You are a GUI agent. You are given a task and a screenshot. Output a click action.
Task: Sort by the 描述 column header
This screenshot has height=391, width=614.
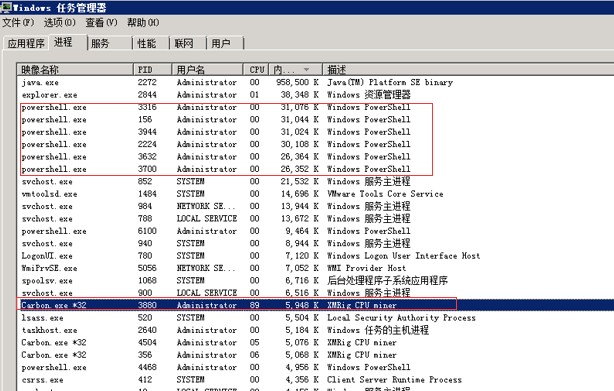pos(468,70)
